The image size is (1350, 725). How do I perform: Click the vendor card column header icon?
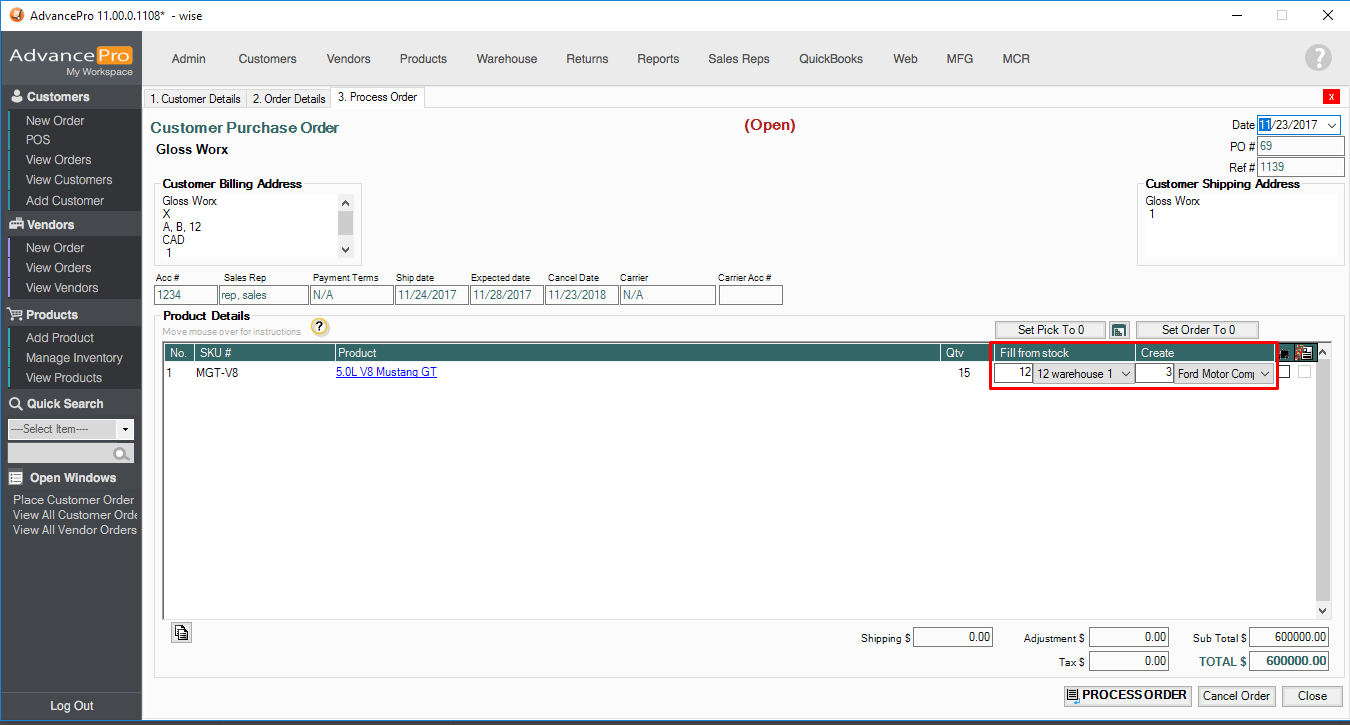pos(1303,353)
